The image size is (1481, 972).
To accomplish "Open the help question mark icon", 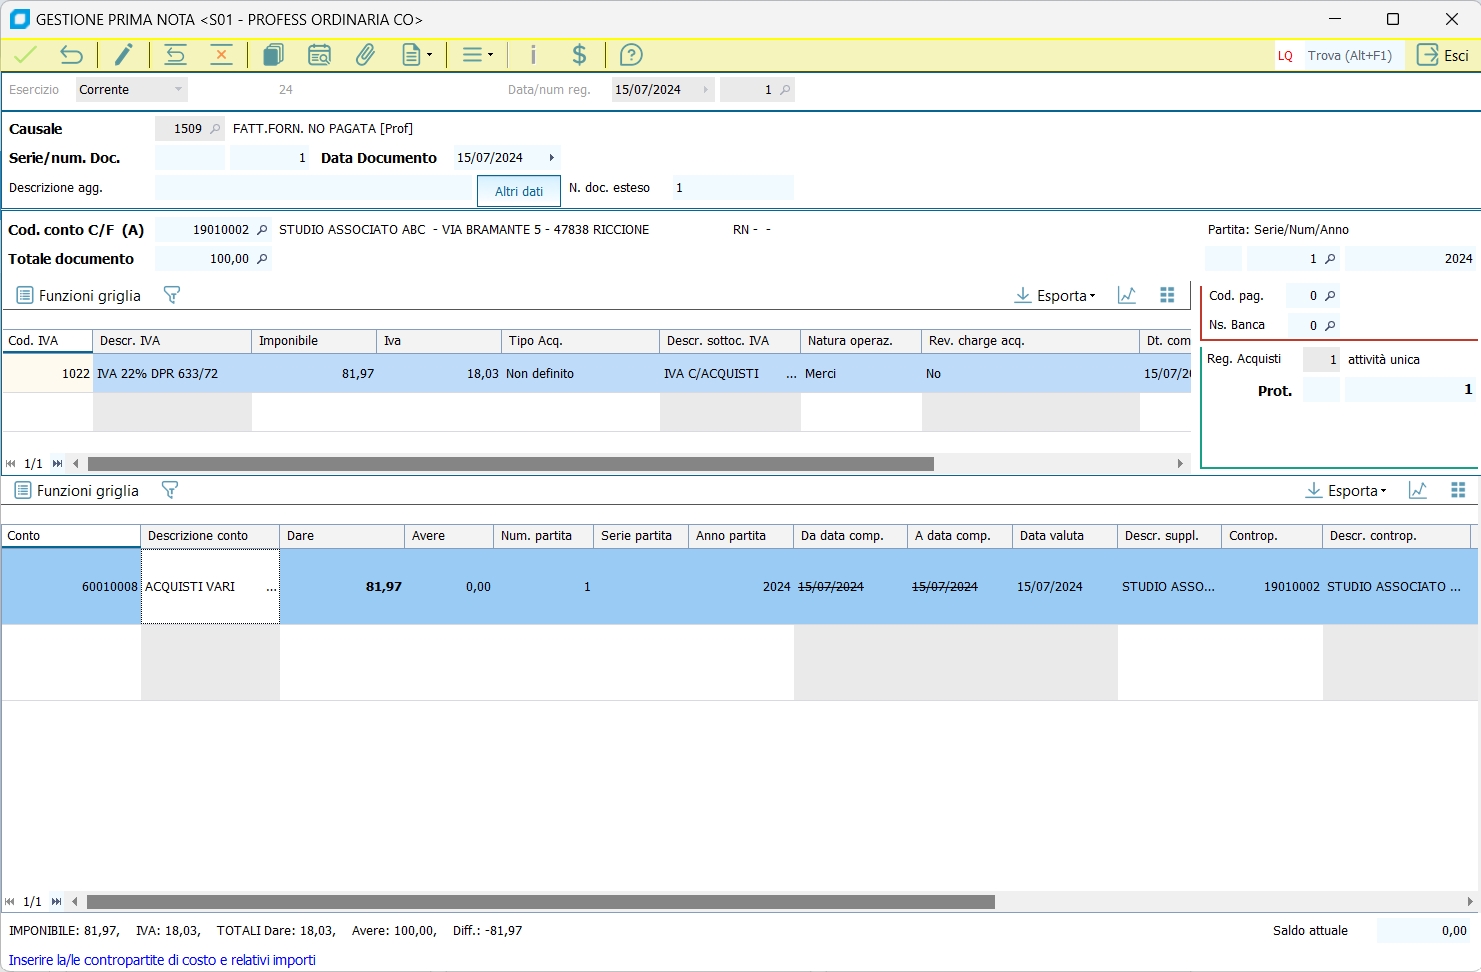I will coord(631,55).
